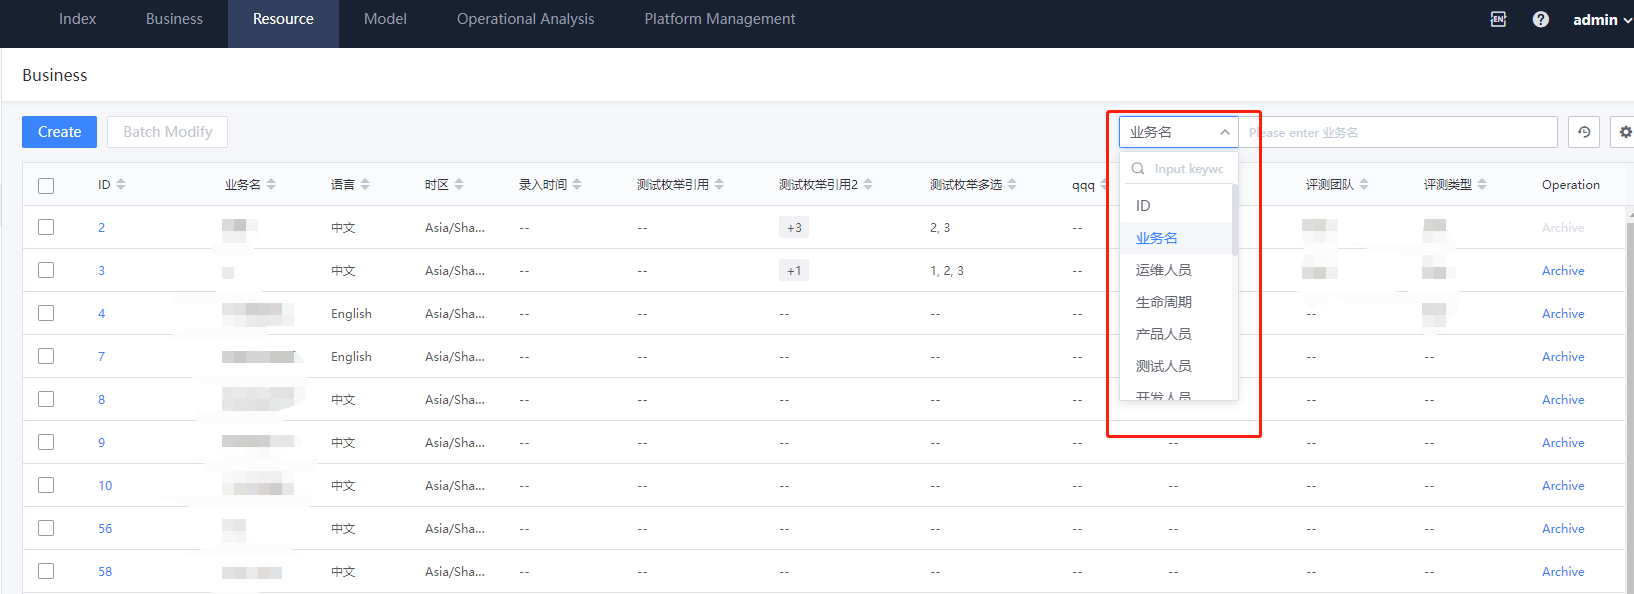The image size is (1634, 594).
Task: Click the search magnifier in dropdown filter
Action: [x=1138, y=169]
